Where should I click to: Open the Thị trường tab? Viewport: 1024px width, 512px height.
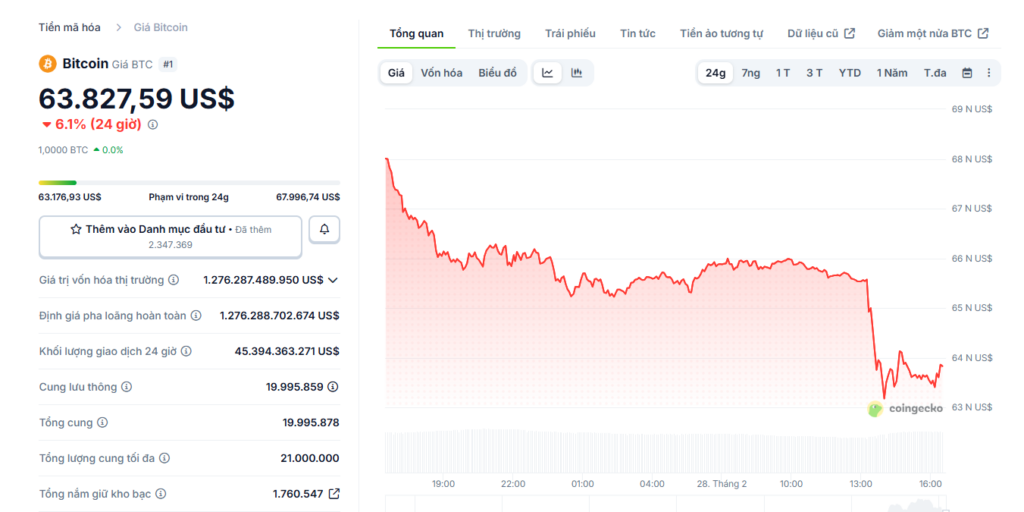494,34
